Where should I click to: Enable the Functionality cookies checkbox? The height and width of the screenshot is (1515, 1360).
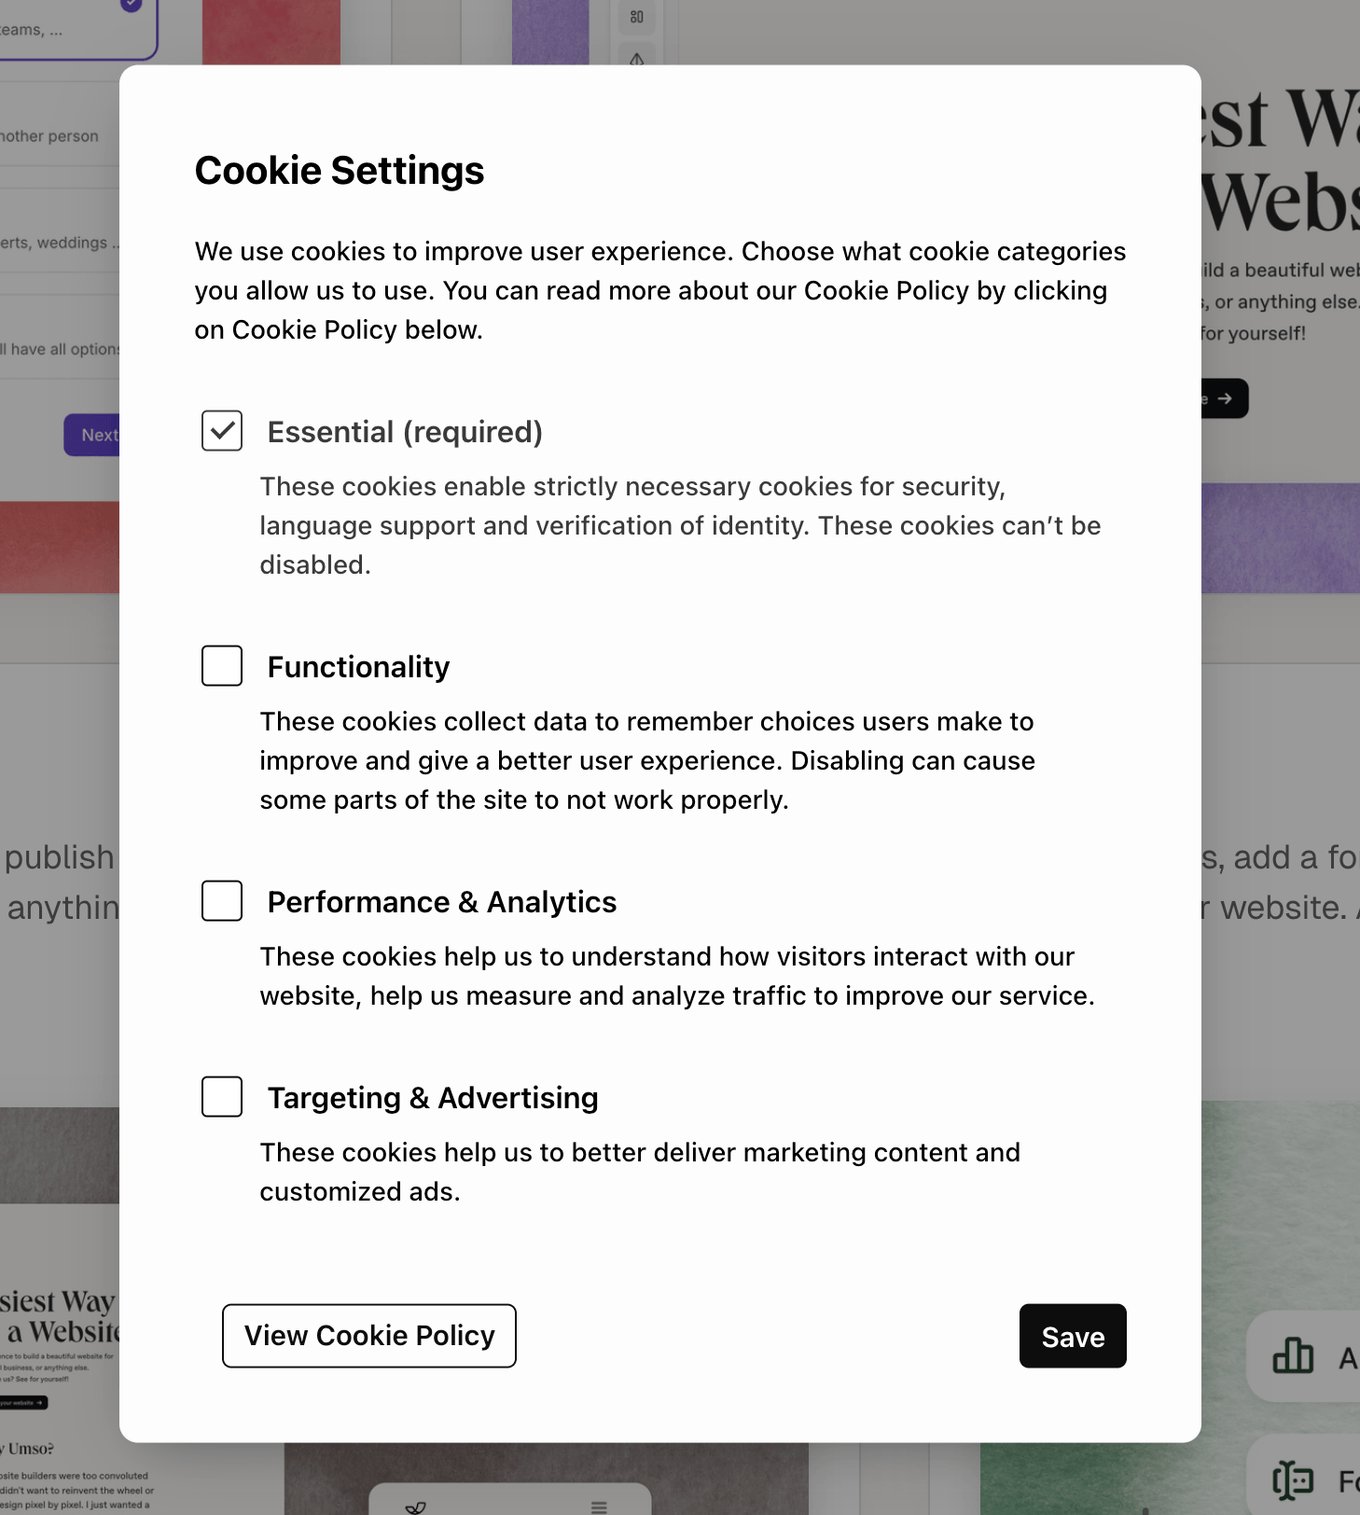[x=222, y=665]
